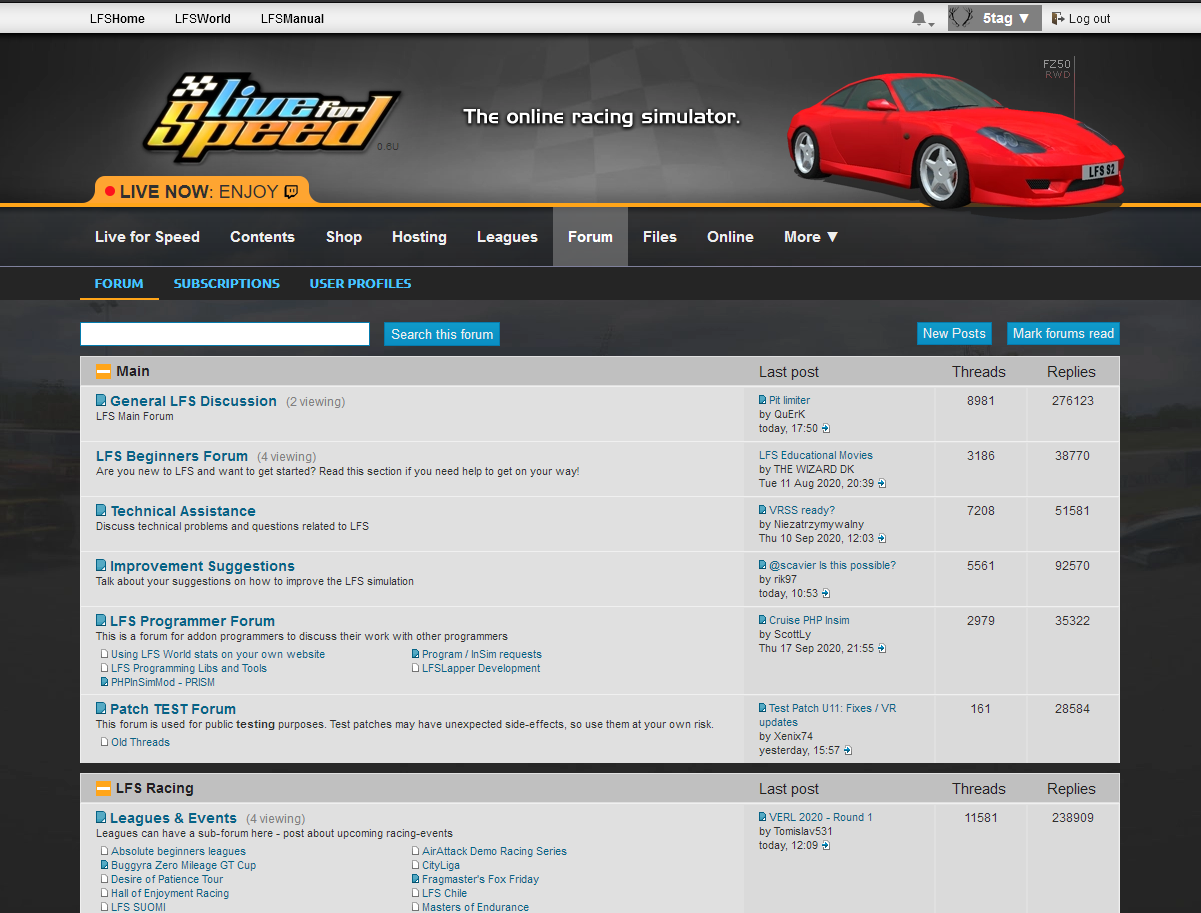The width and height of the screenshot is (1201, 913).
Task: Click the forum search input field
Action: coord(225,334)
